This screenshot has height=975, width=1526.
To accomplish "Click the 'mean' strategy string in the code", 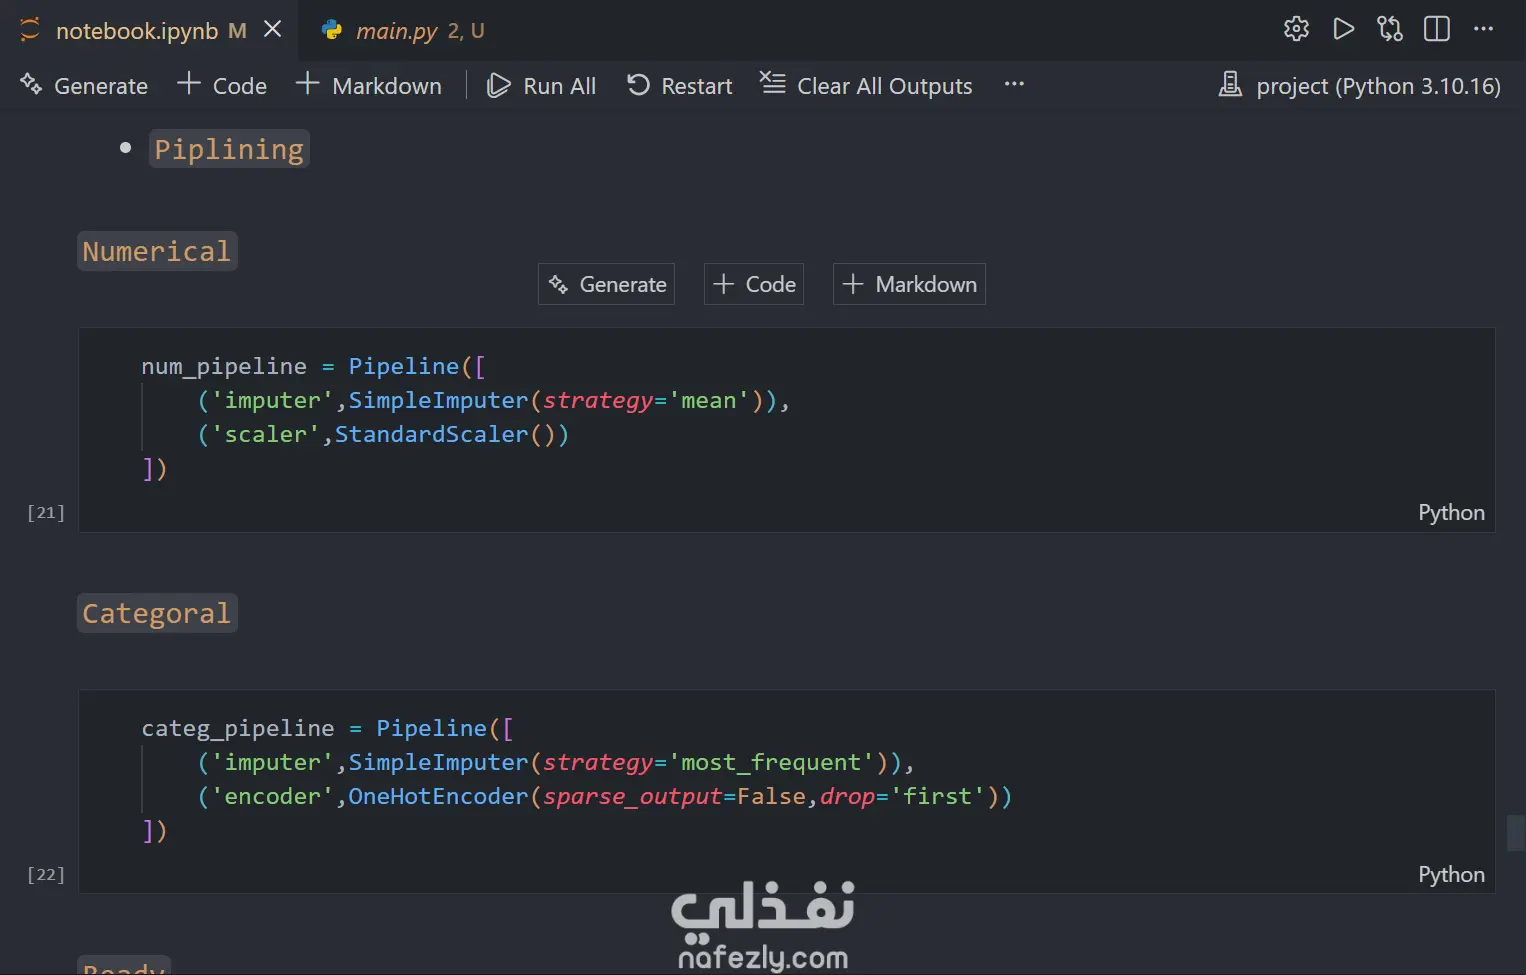I will click(708, 400).
